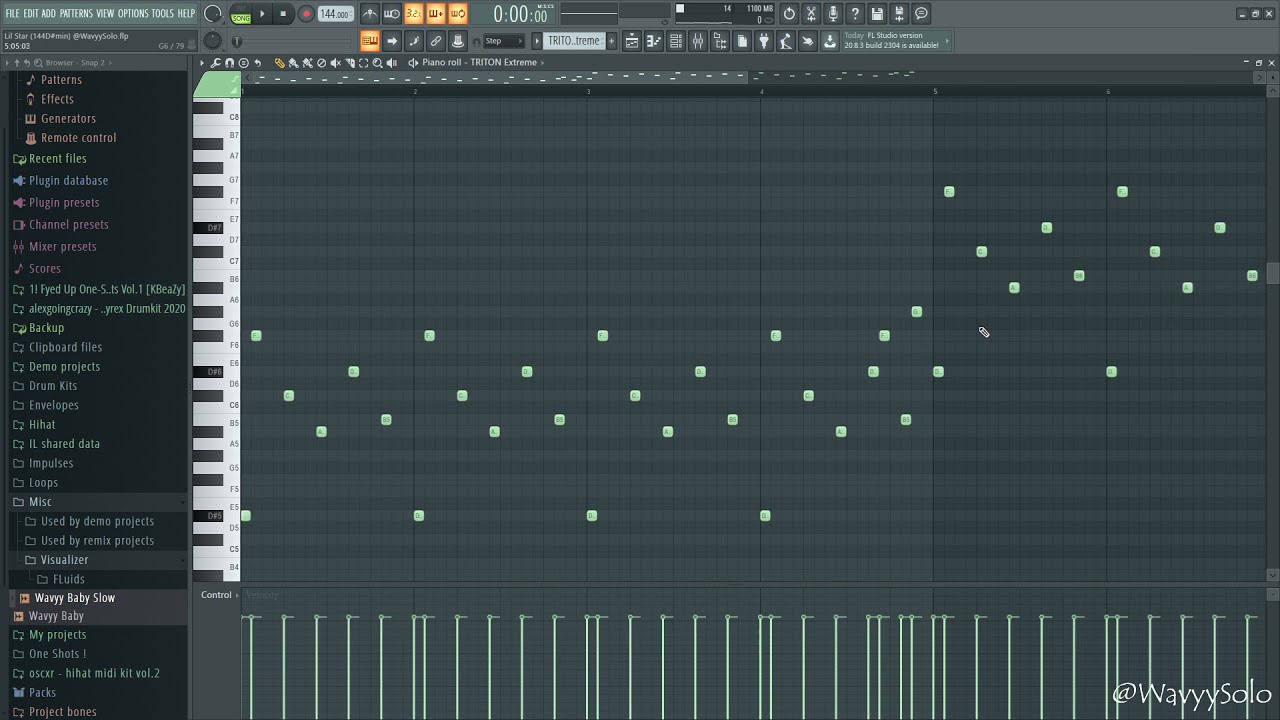
Task: Click the piano roll vertical scrollbar
Action: click(x=1272, y=273)
